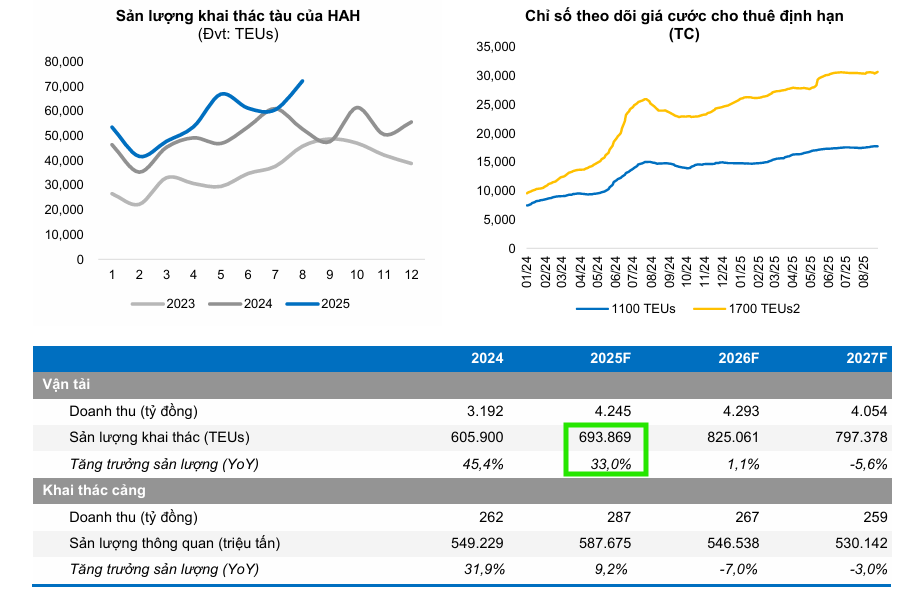Select the 33,0% growth cell
Screen dimensions: 906x593
(611, 463)
